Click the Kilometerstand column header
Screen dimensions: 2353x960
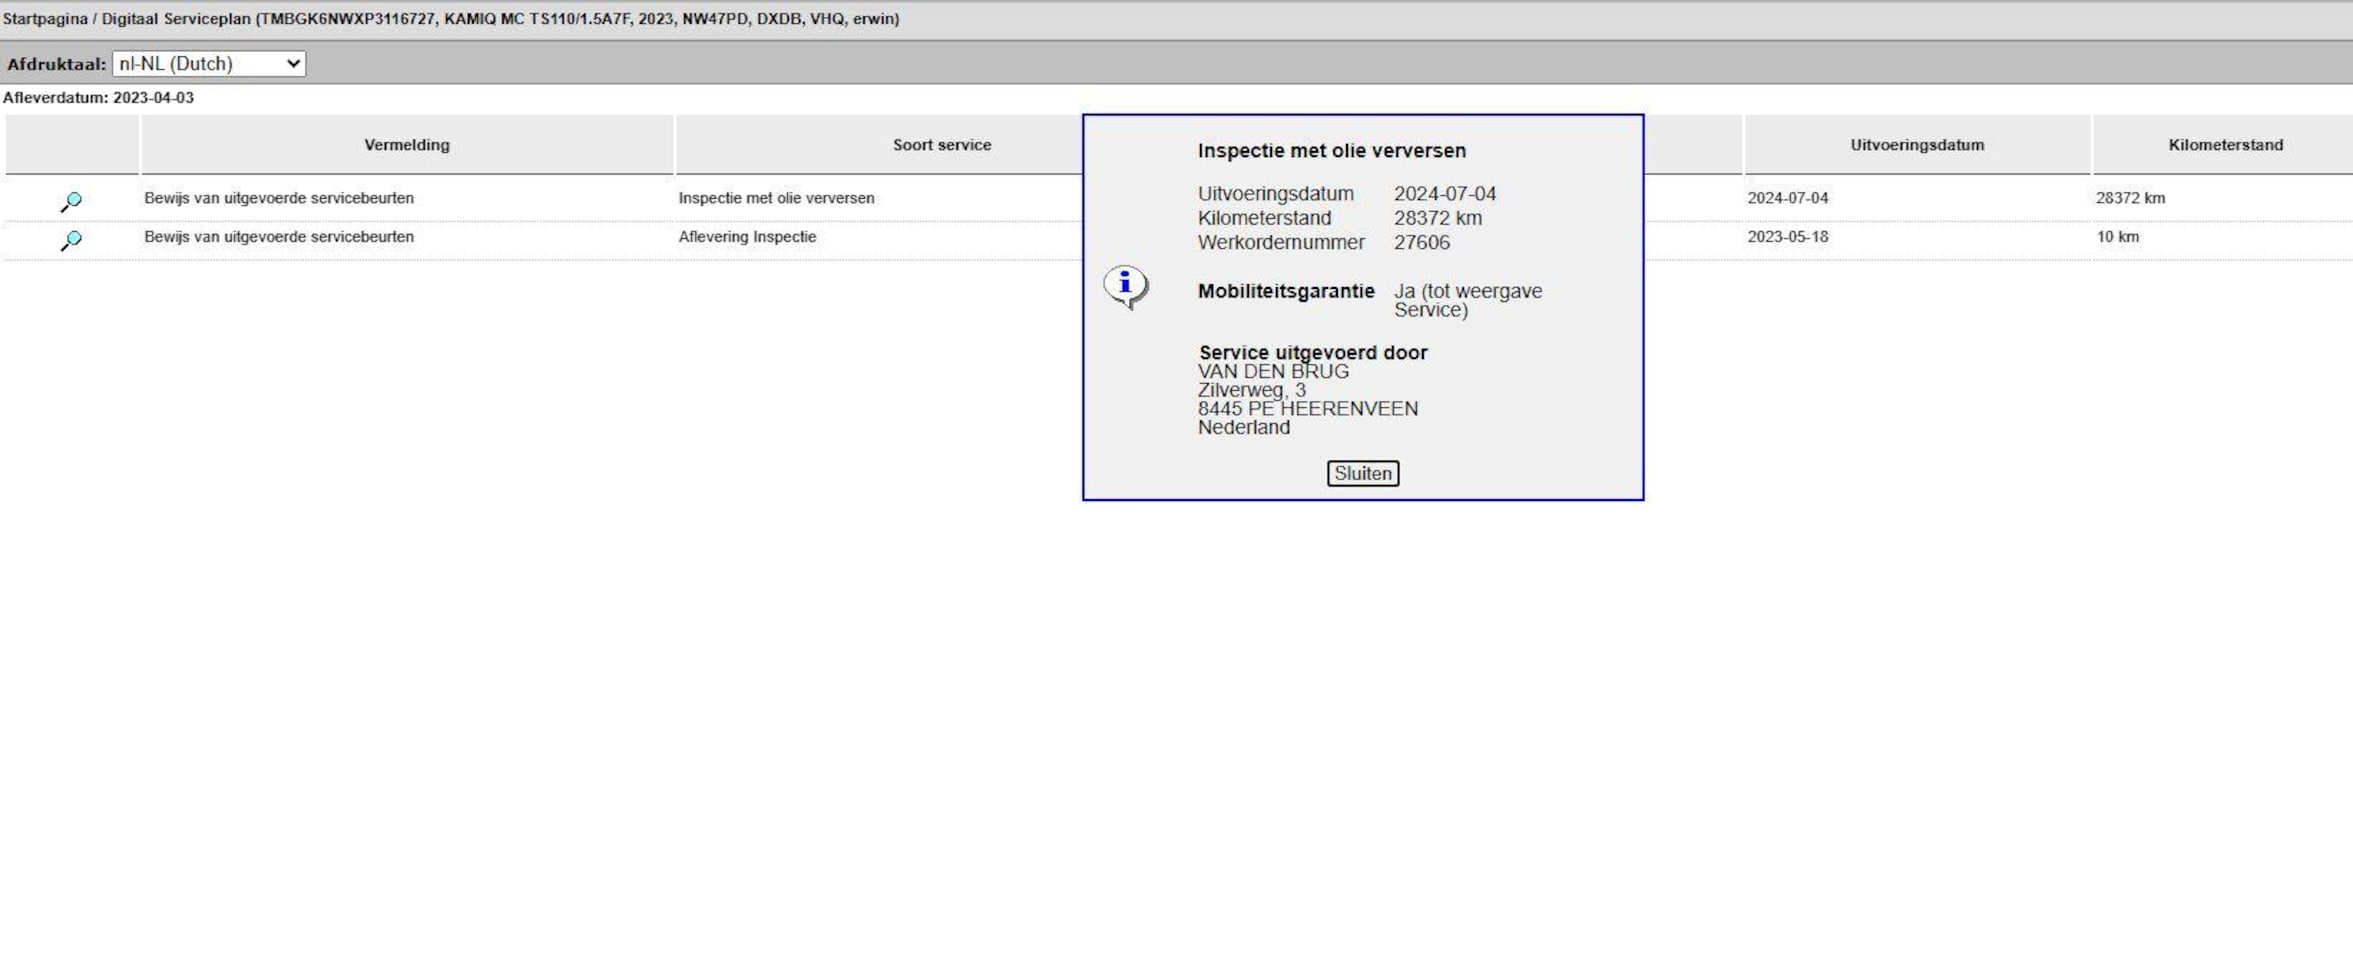[2225, 145]
